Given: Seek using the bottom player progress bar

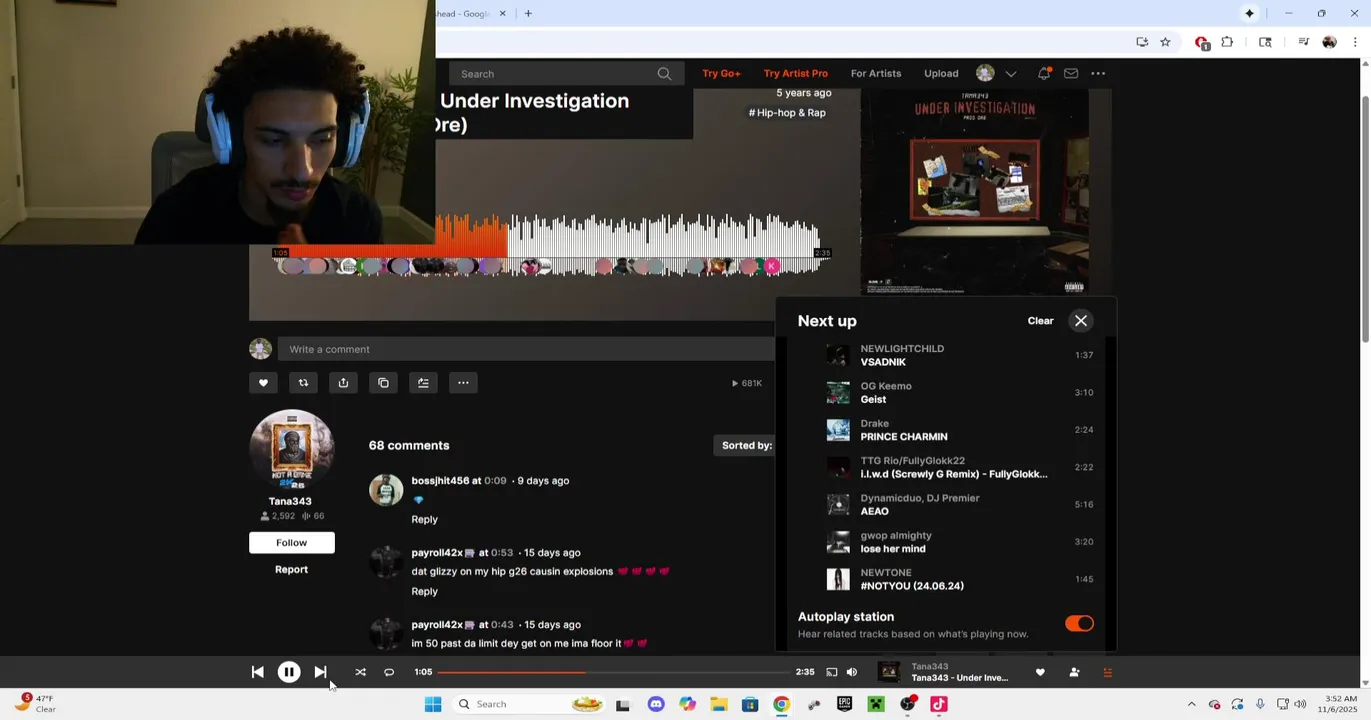Looking at the screenshot, I should [x=612, y=672].
